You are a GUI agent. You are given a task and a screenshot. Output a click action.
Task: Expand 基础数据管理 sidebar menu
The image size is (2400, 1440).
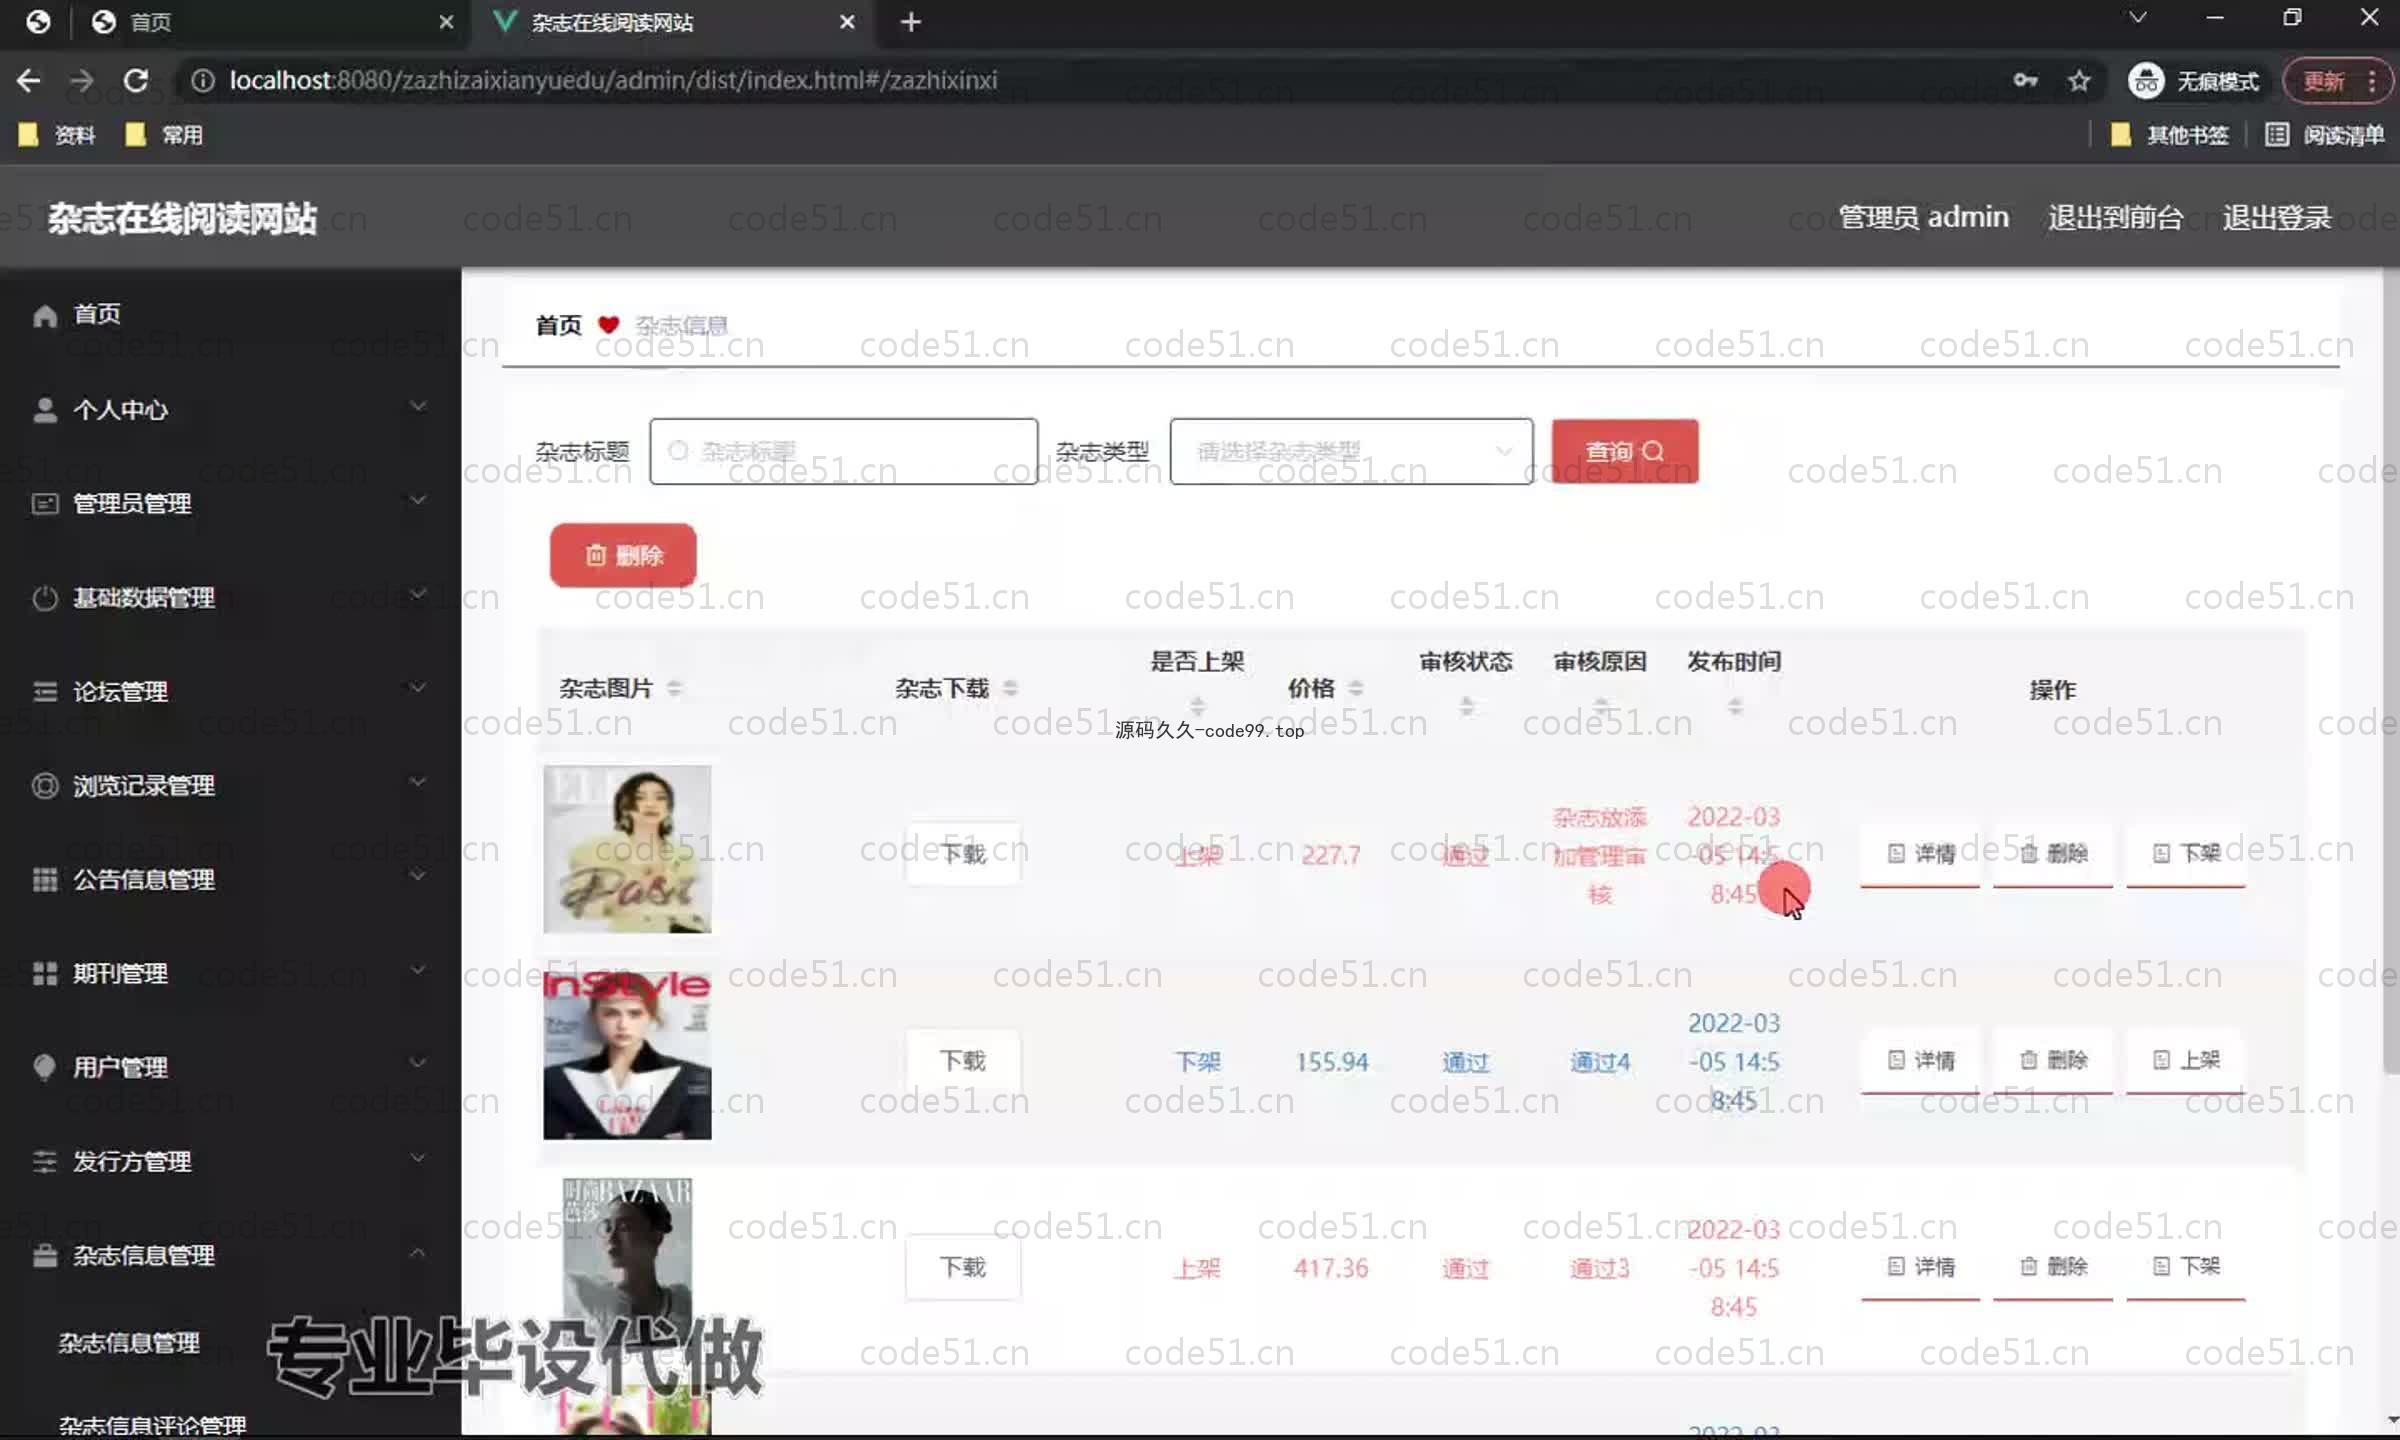pos(230,597)
